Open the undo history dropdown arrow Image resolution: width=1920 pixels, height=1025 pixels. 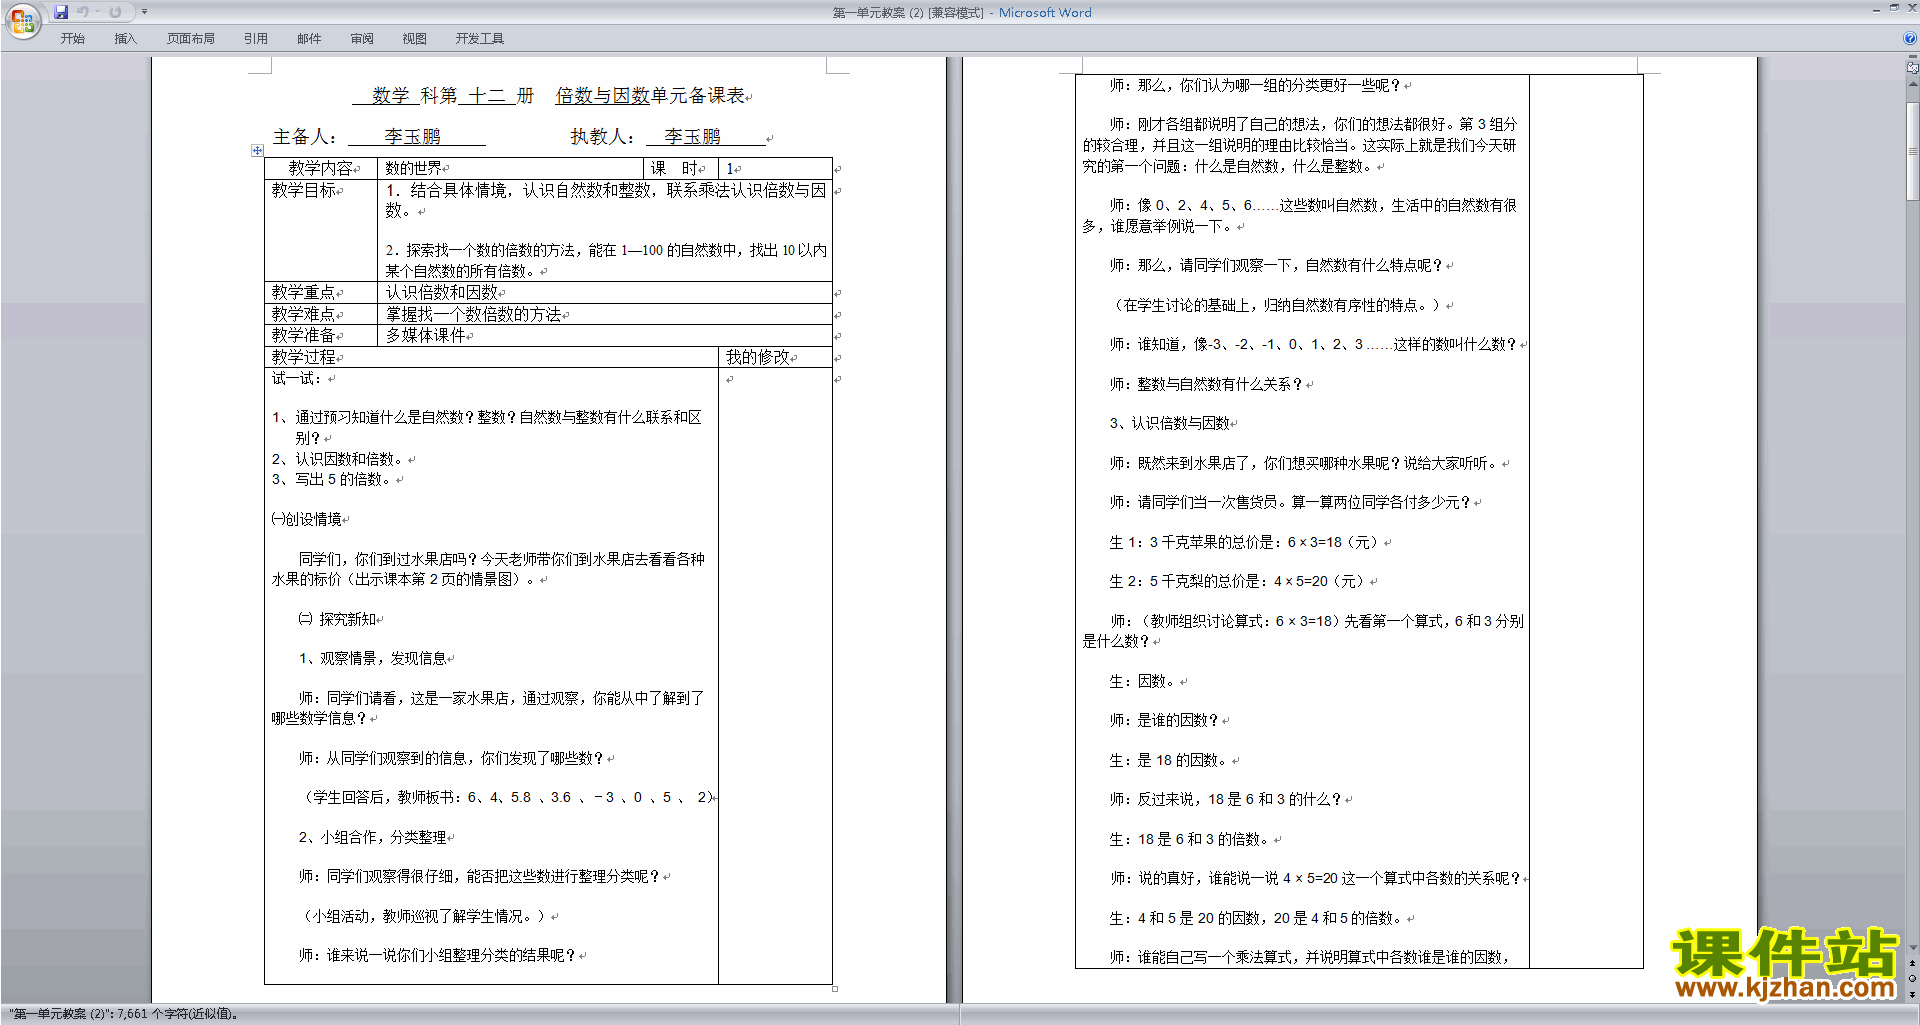coord(97,12)
